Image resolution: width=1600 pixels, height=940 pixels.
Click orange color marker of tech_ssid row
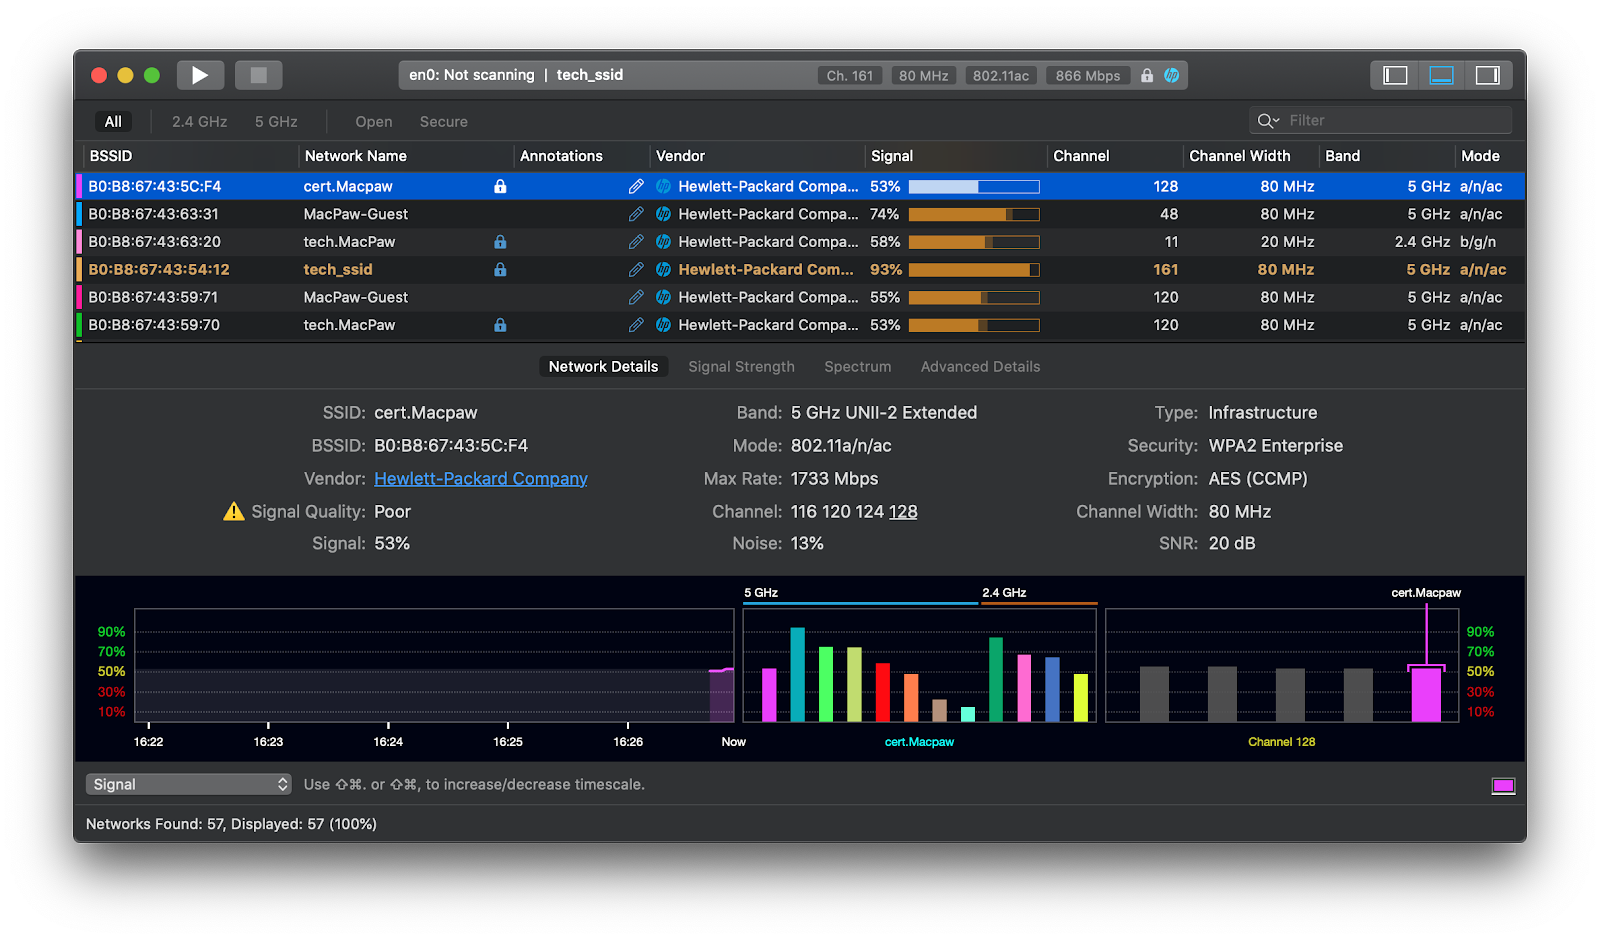(79, 270)
